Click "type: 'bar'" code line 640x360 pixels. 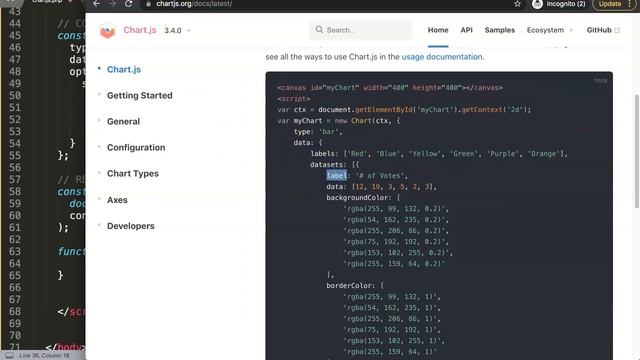[318, 132]
